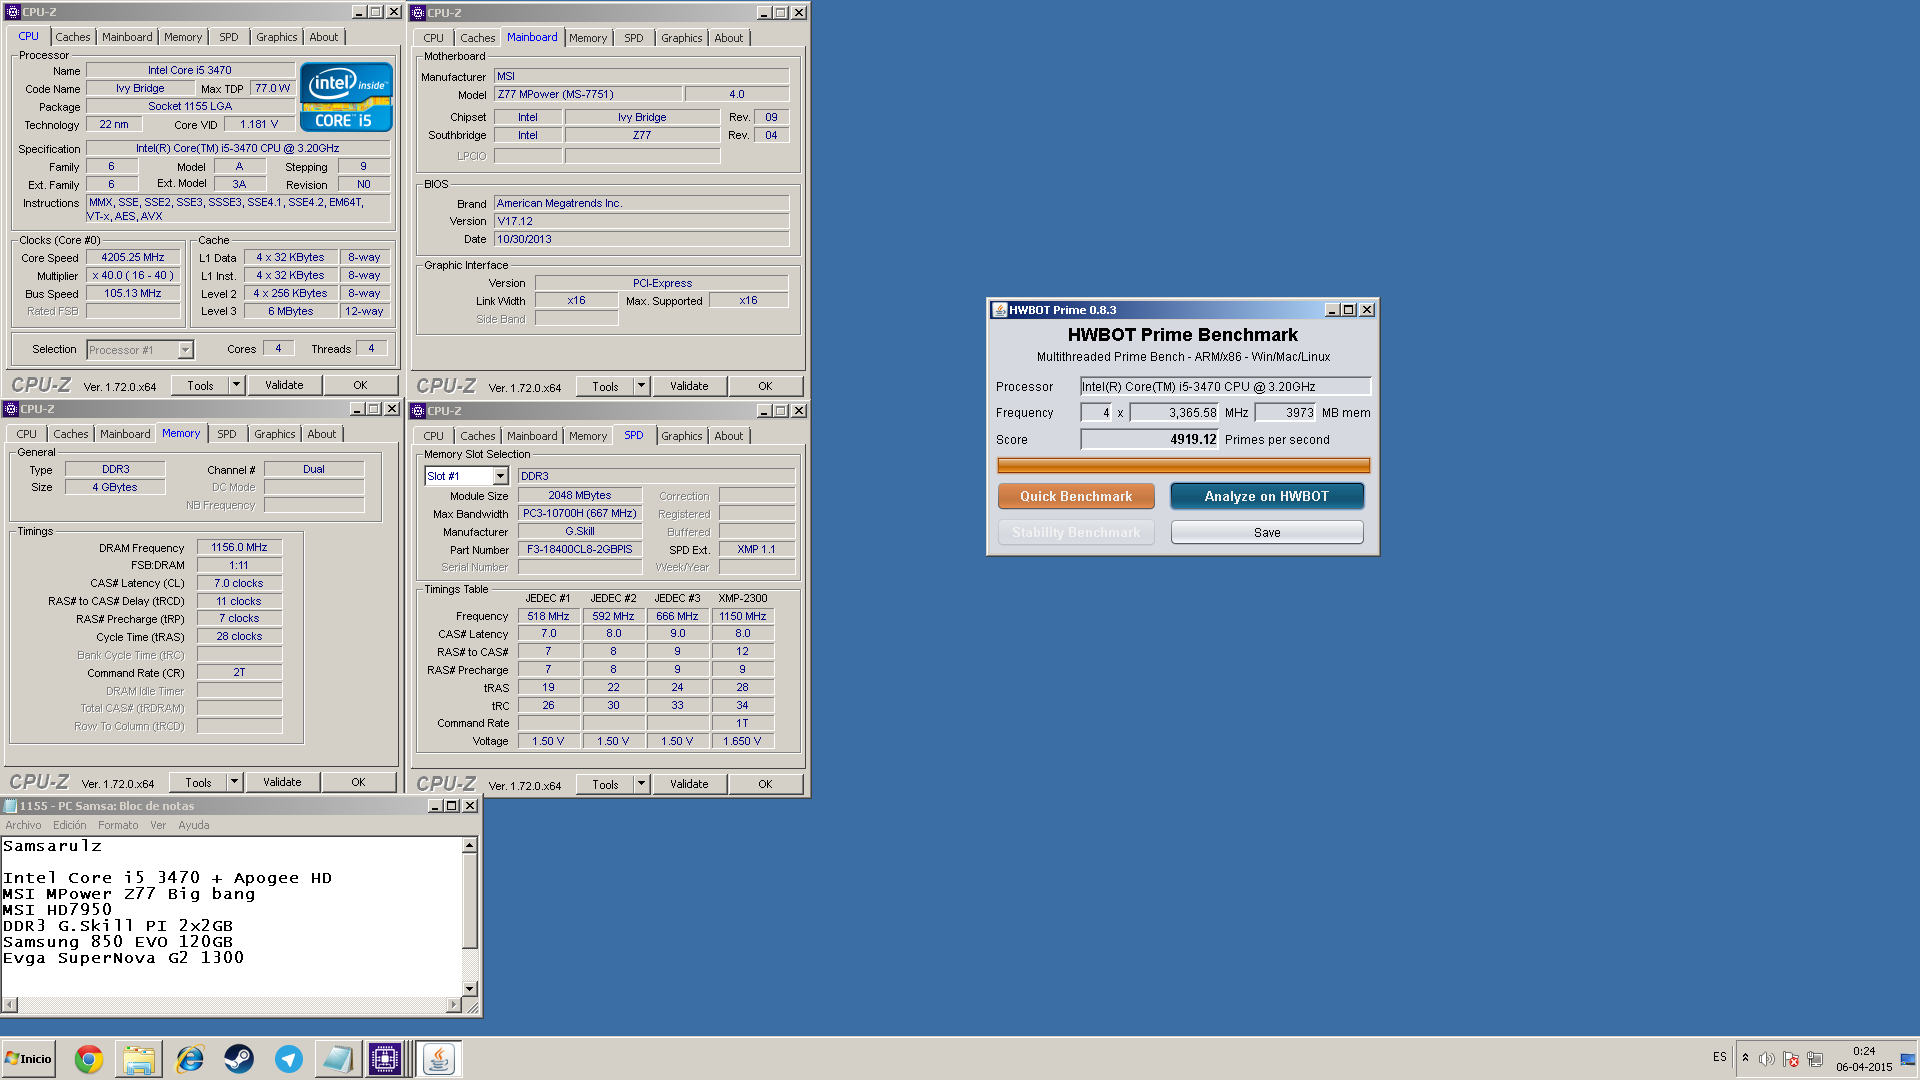
Task: Click the Show Desktop icon beside the clock
Action: click(x=1908, y=1059)
